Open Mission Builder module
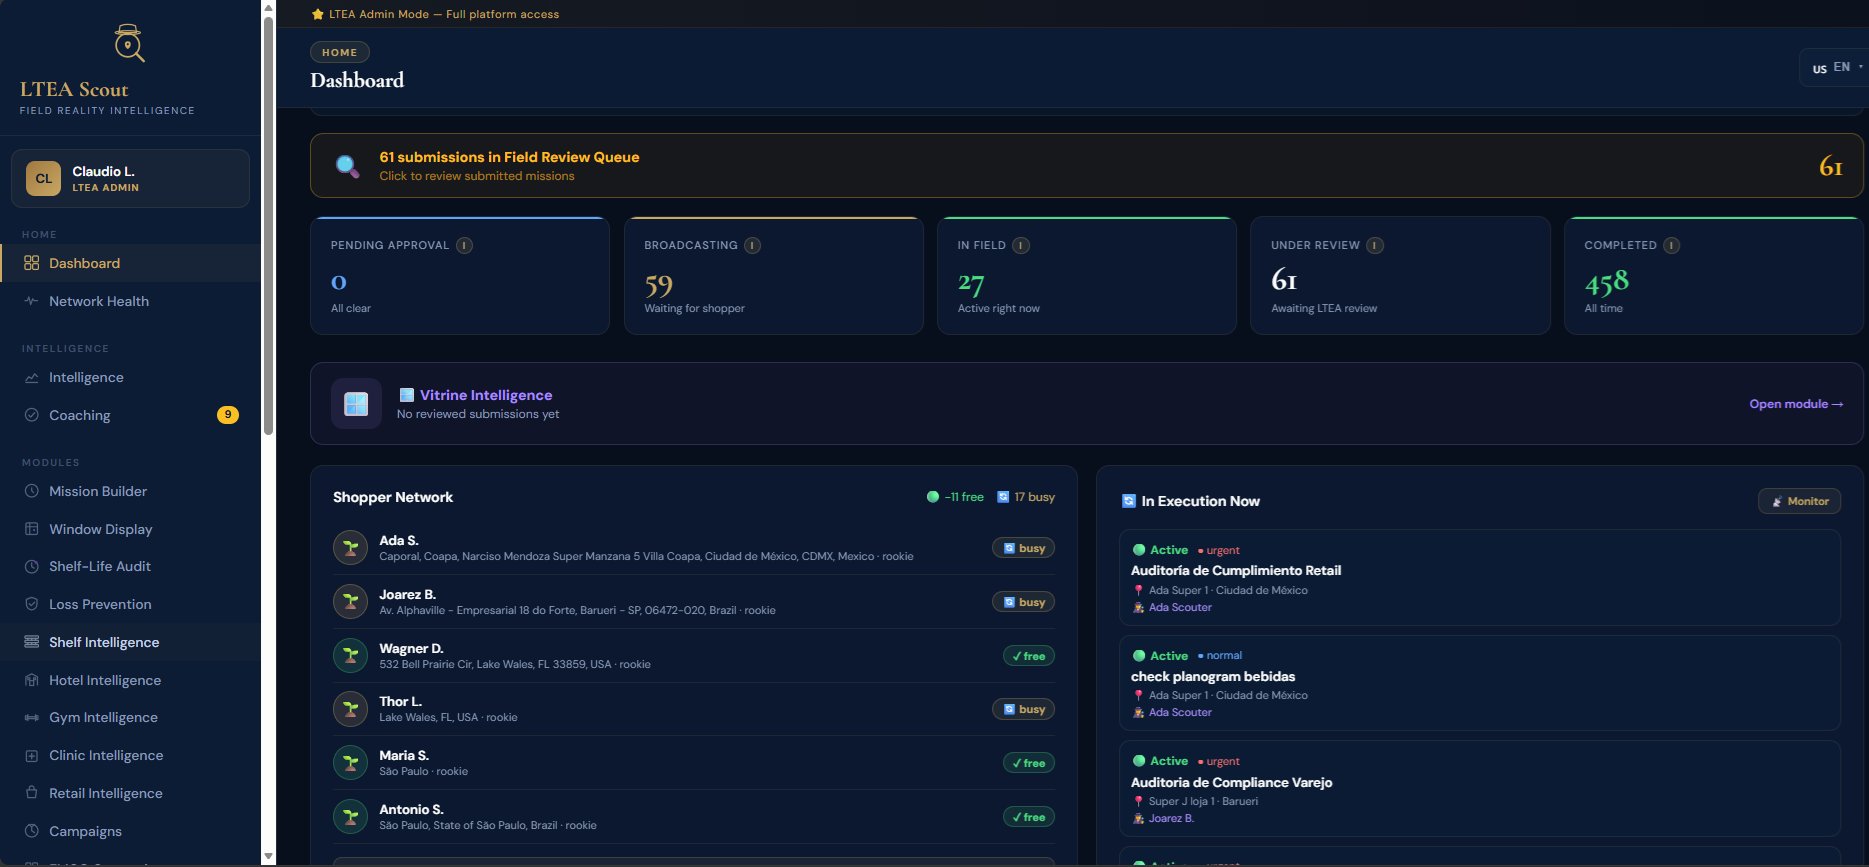 click(x=130, y=491)
